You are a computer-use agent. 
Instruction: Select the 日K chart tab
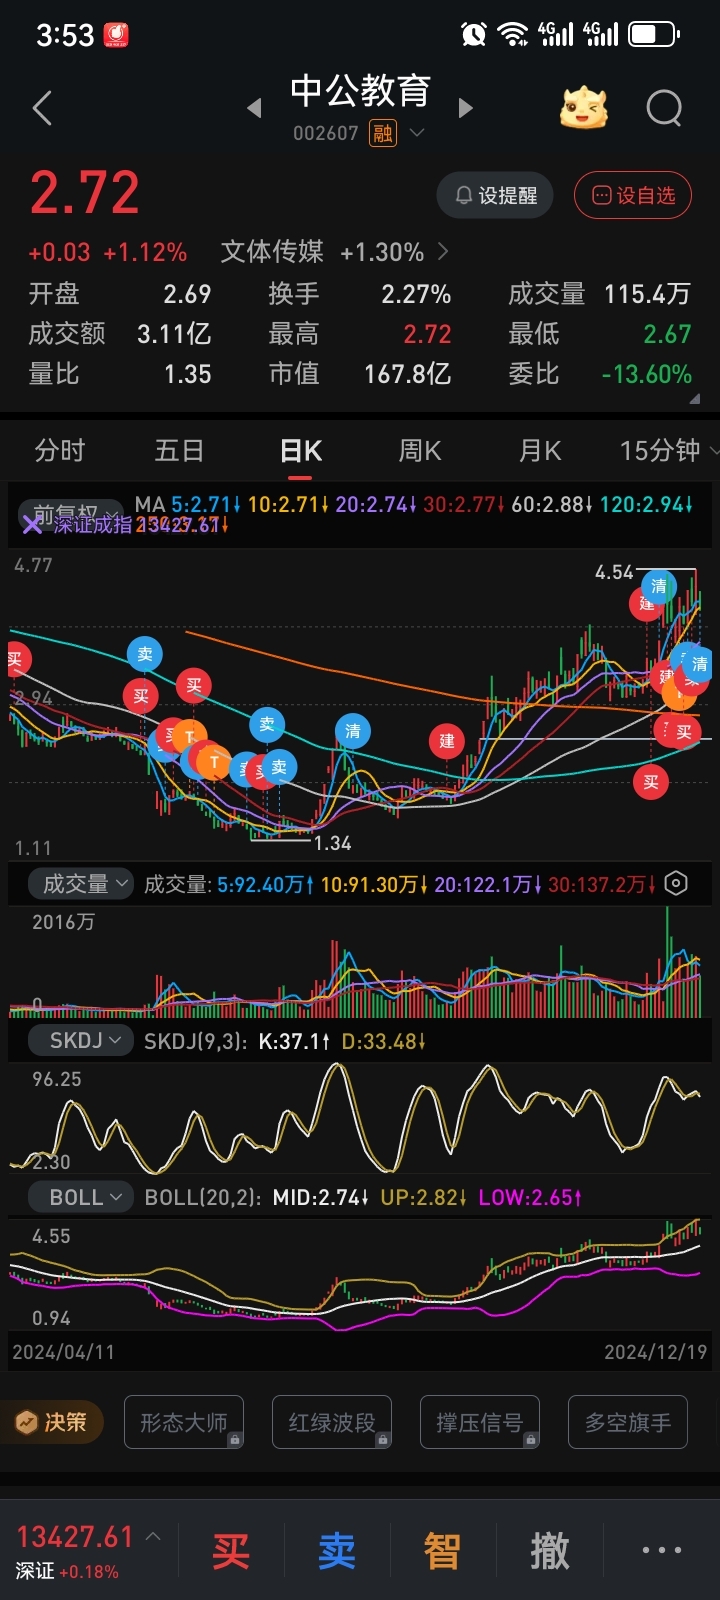(301, 451)
